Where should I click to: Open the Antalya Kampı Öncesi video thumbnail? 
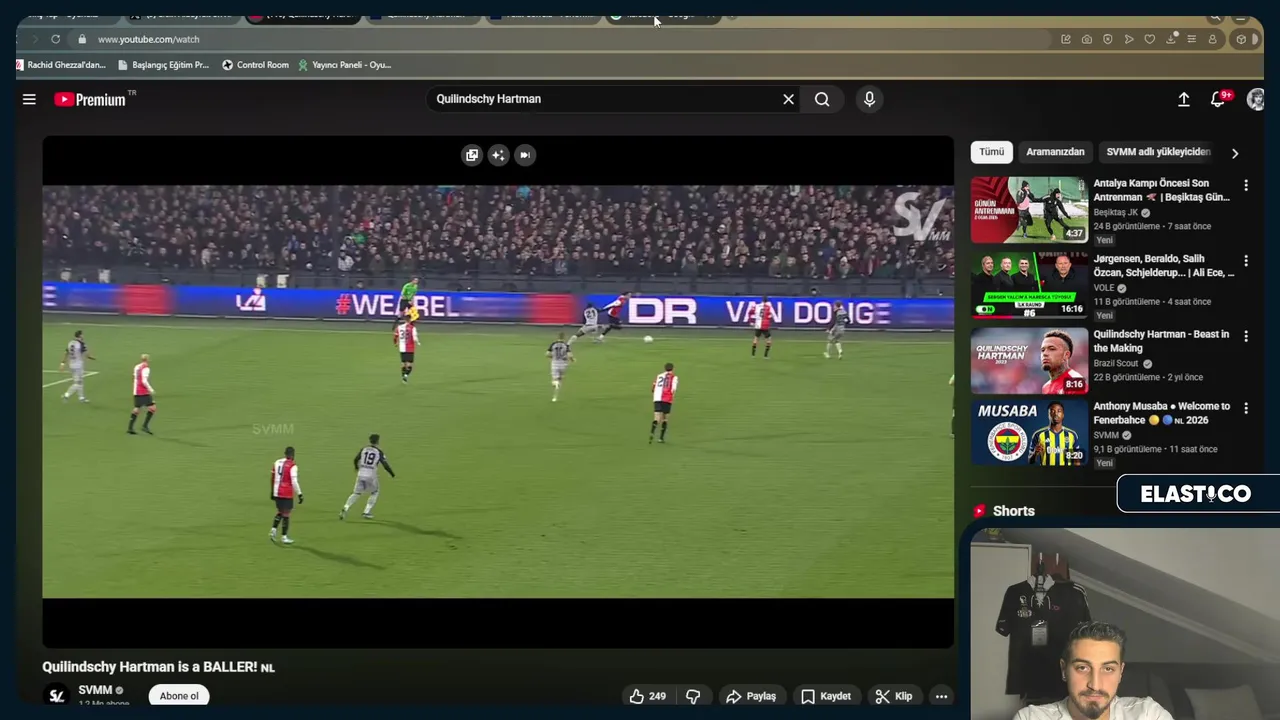(1029, 210)
